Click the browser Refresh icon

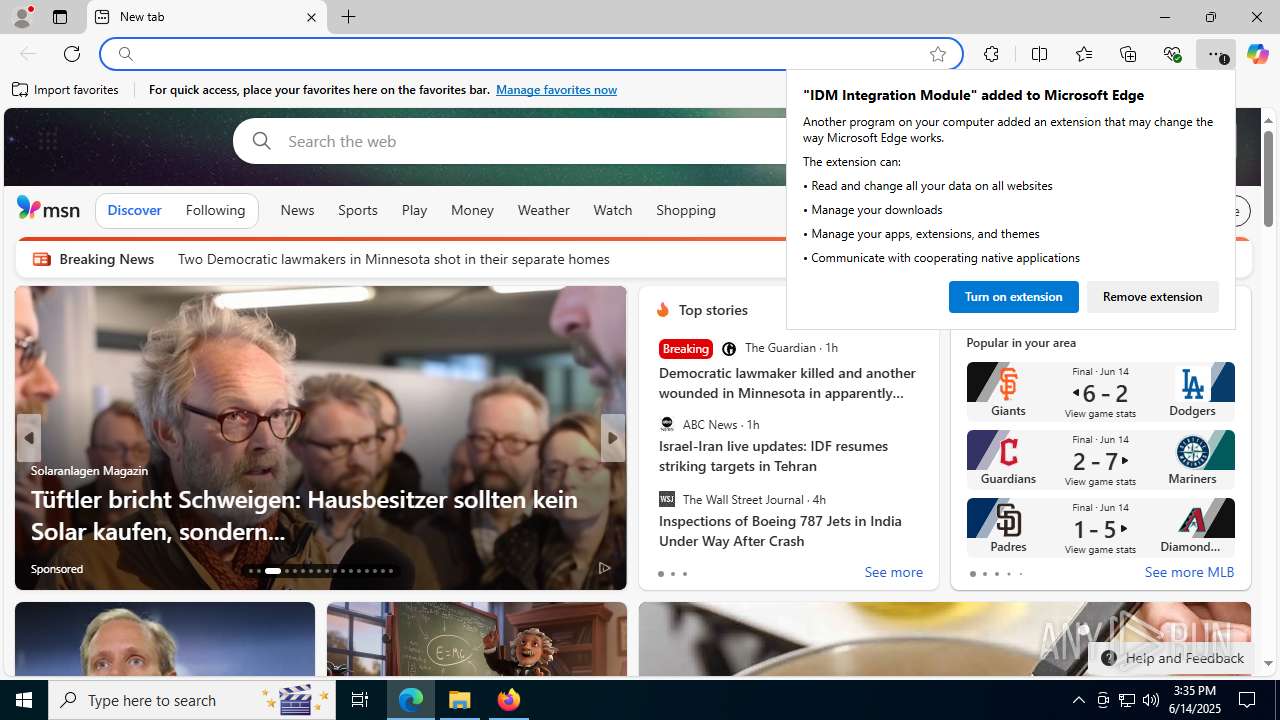(x=72, y=54)
